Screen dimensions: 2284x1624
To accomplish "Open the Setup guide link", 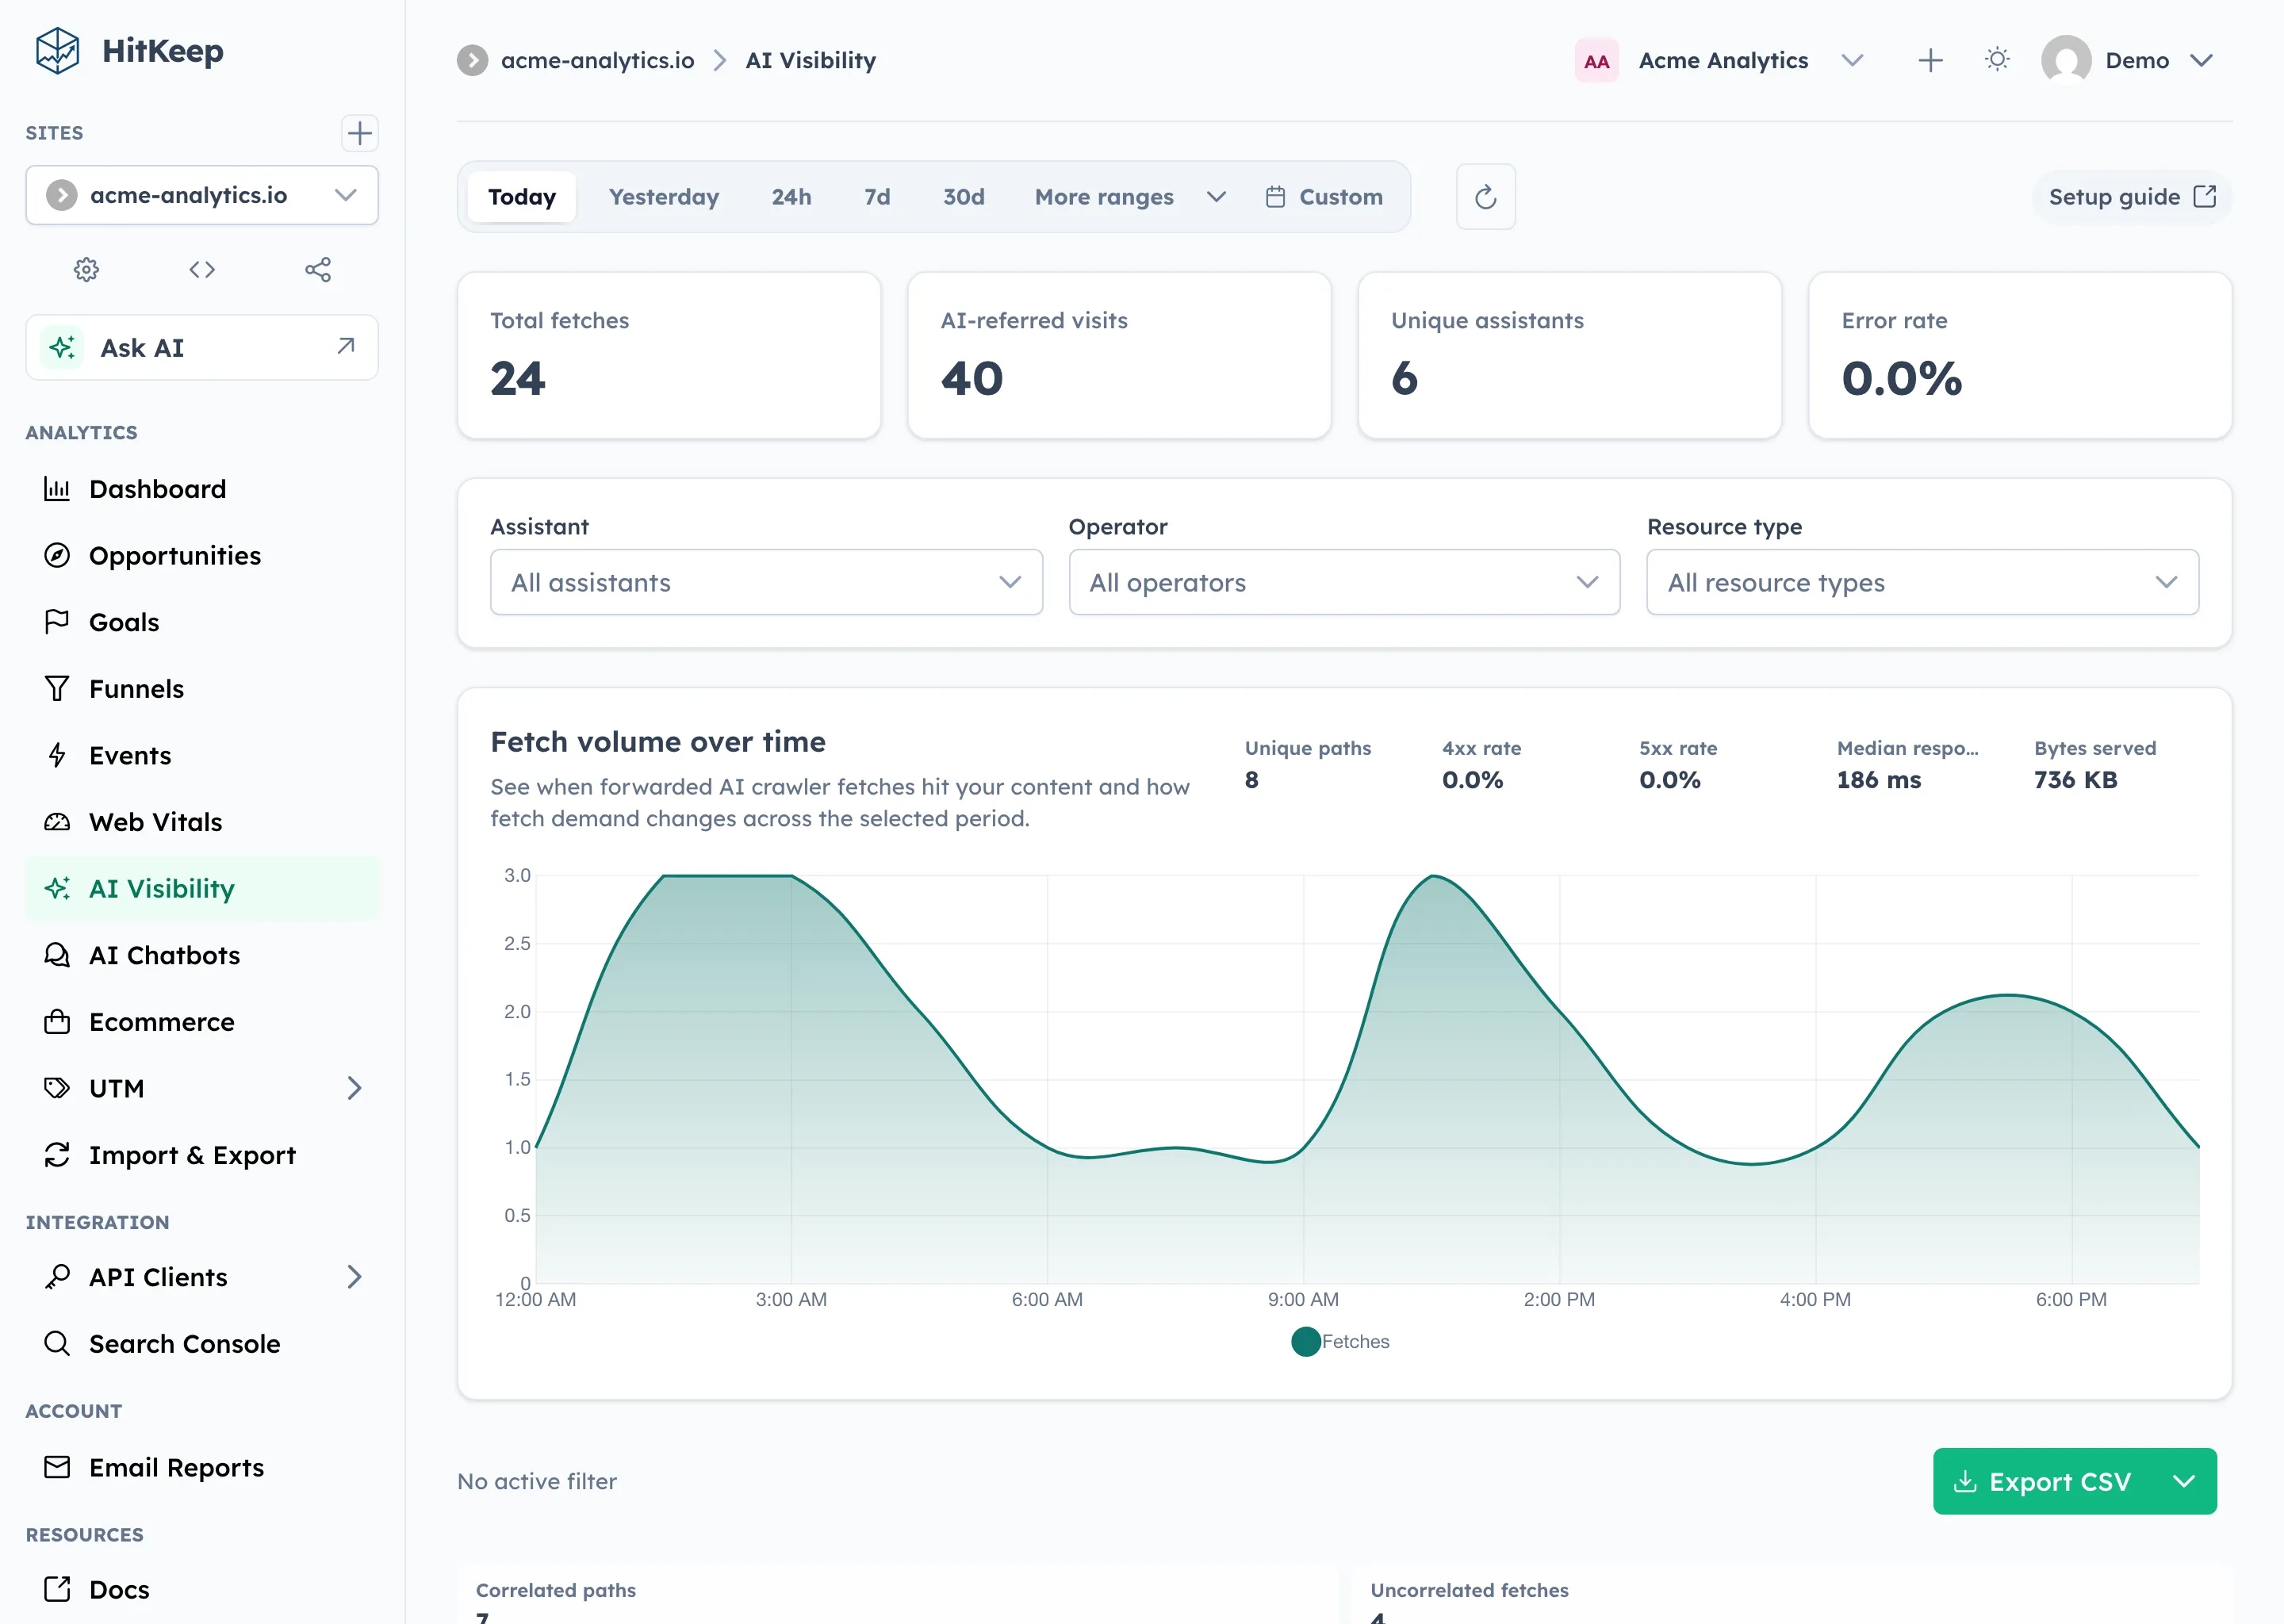I will 2131,197.
